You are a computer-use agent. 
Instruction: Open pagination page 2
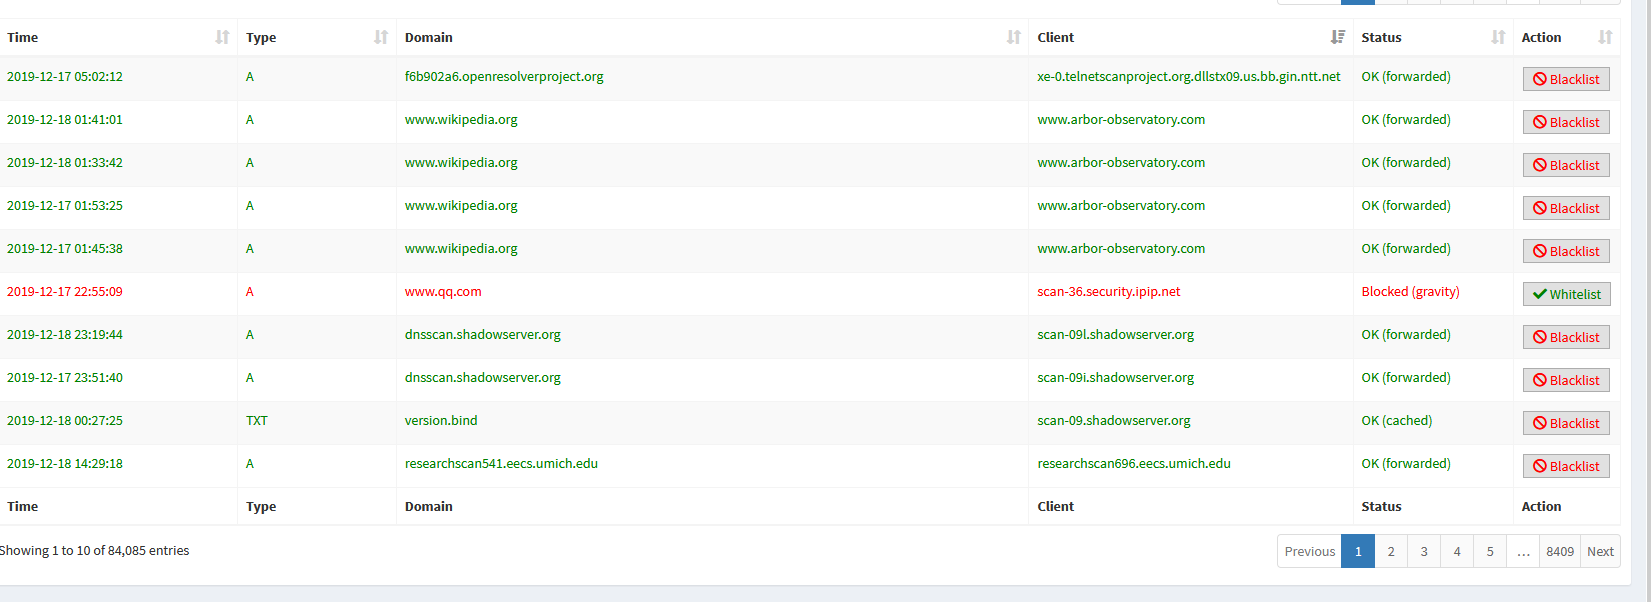point(1391,551)
